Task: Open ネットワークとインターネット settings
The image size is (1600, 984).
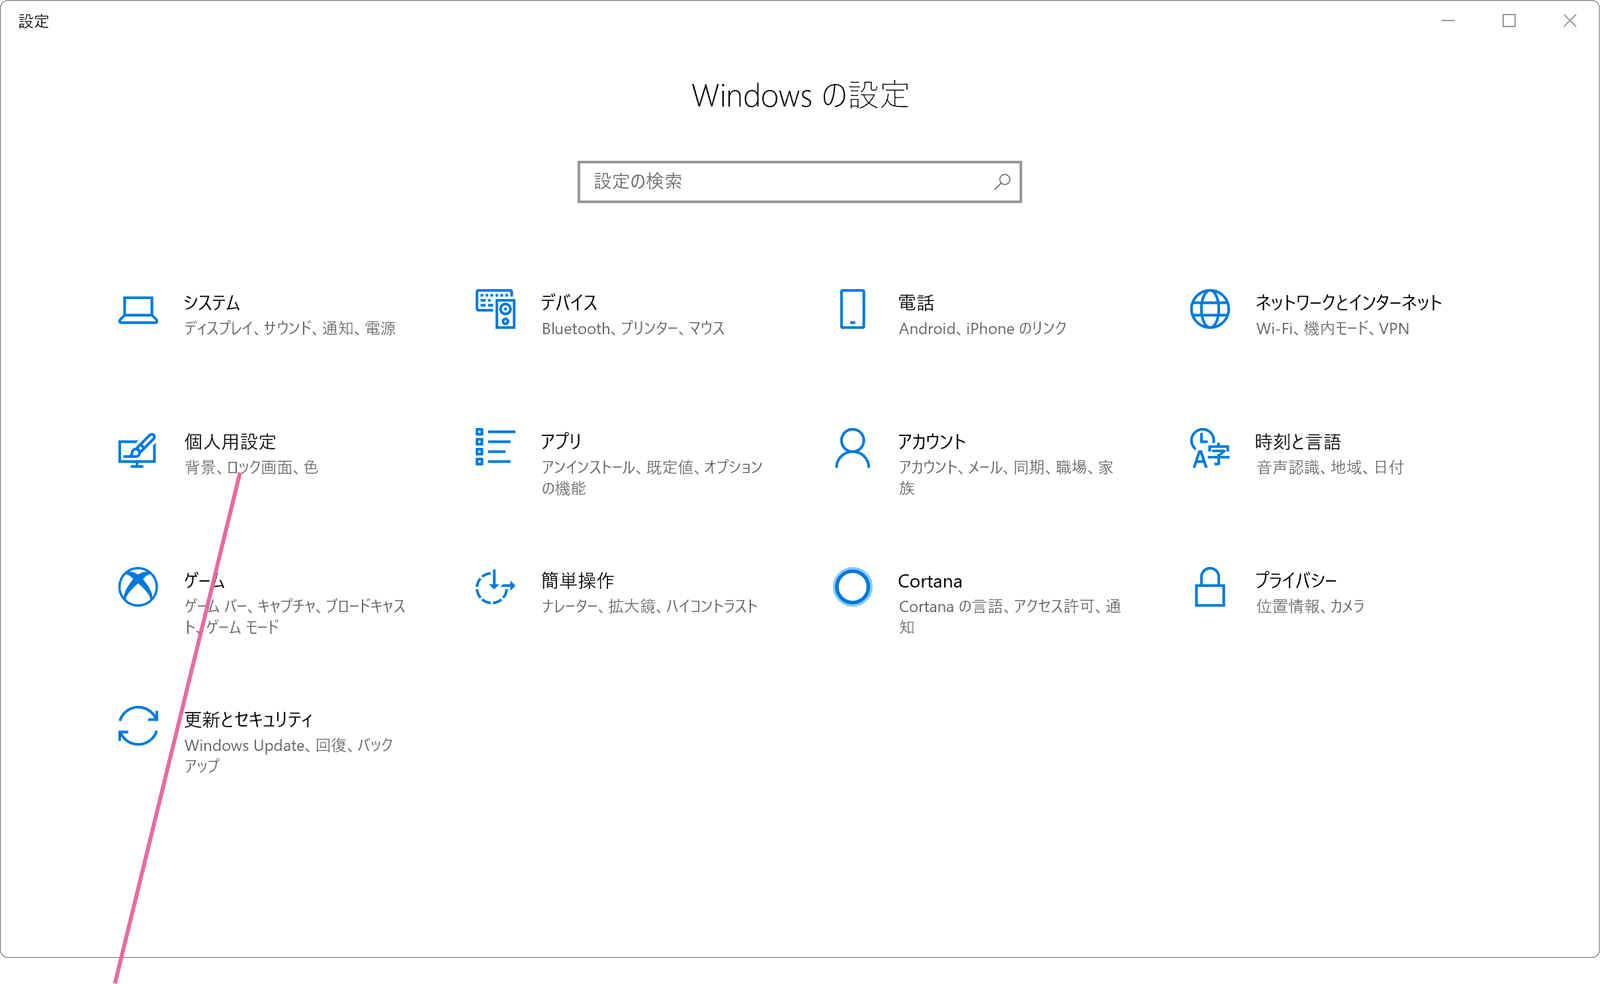Action: [1348, 302]
